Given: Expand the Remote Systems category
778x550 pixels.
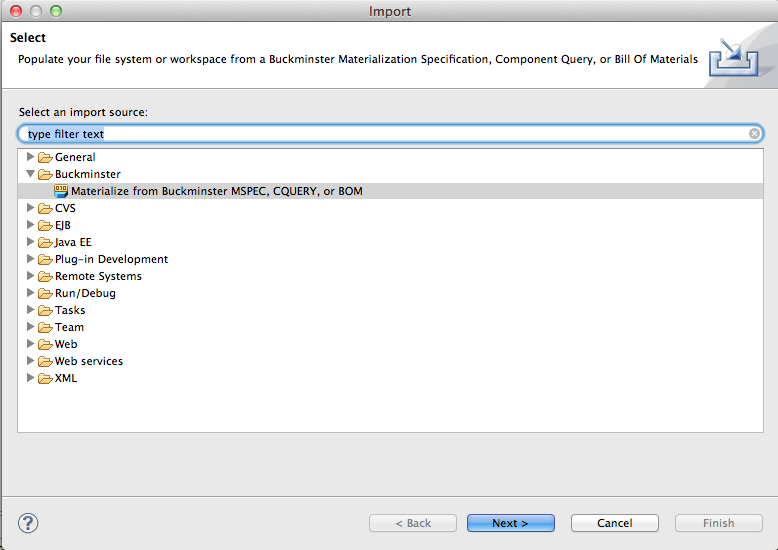Looking at the screenshot, I should tap(30, 275).
